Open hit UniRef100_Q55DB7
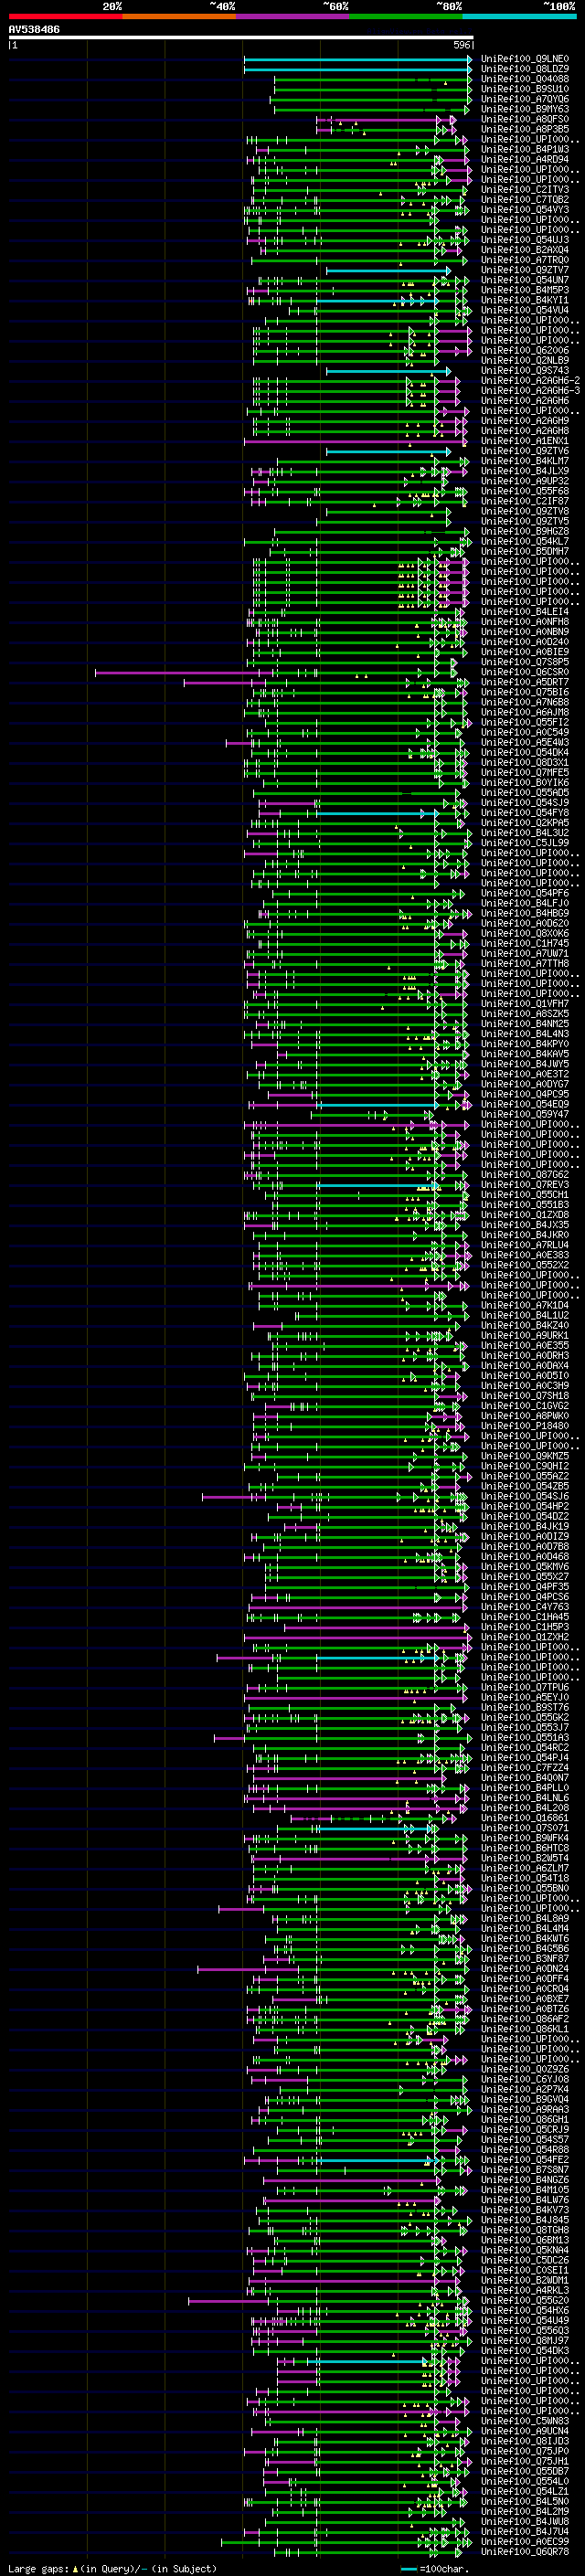 point(524,2471)
